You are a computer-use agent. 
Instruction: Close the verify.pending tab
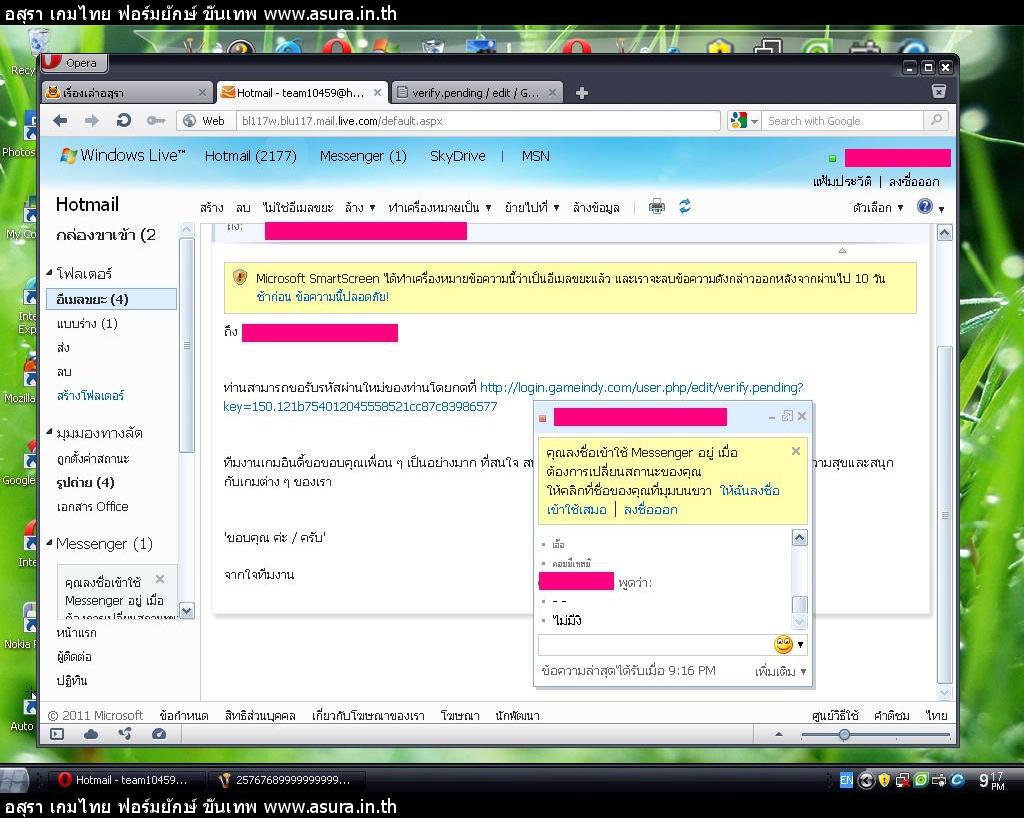tap(552, 93)
